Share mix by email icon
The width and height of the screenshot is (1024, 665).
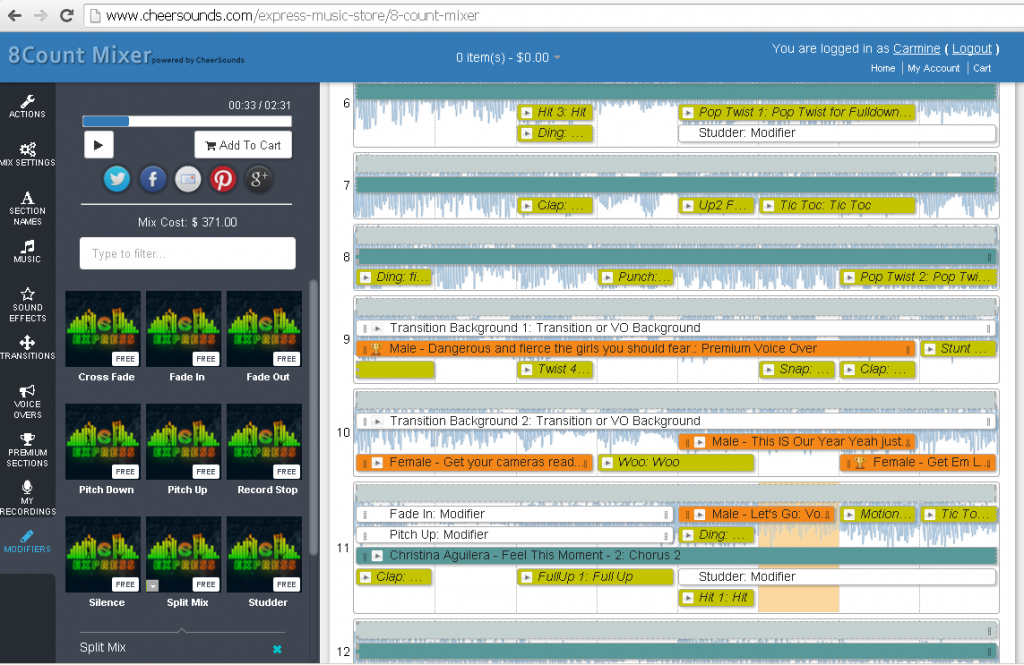pos(188,179)
